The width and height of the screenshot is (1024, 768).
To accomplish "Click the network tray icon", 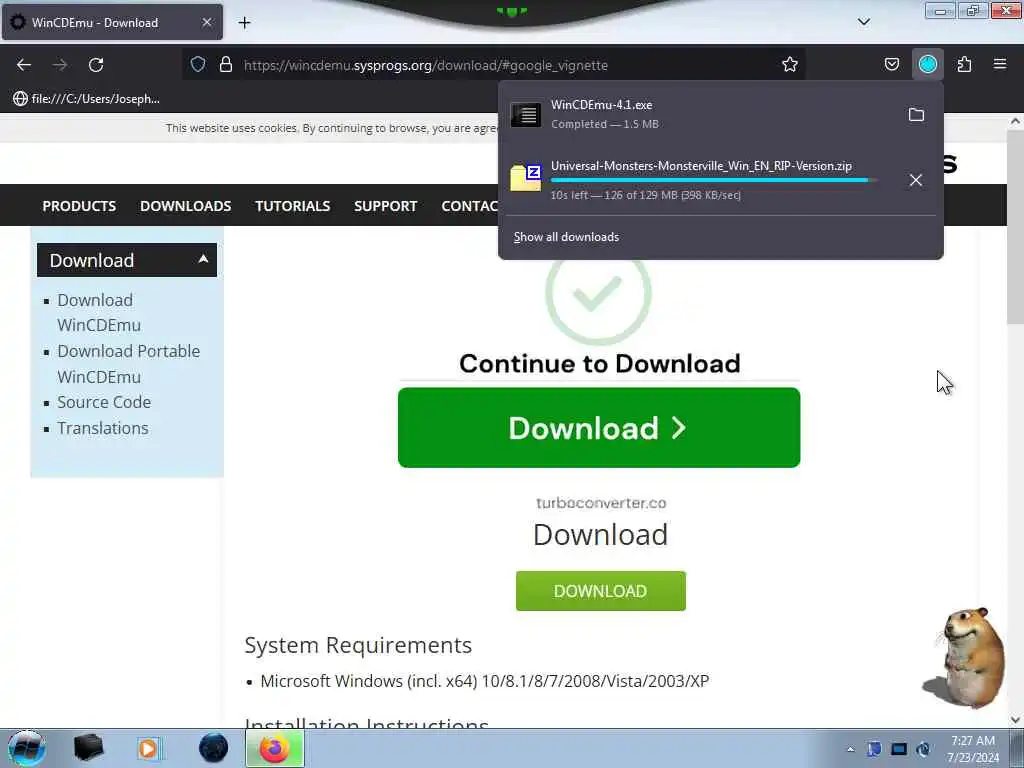I will tap(899, 749).
